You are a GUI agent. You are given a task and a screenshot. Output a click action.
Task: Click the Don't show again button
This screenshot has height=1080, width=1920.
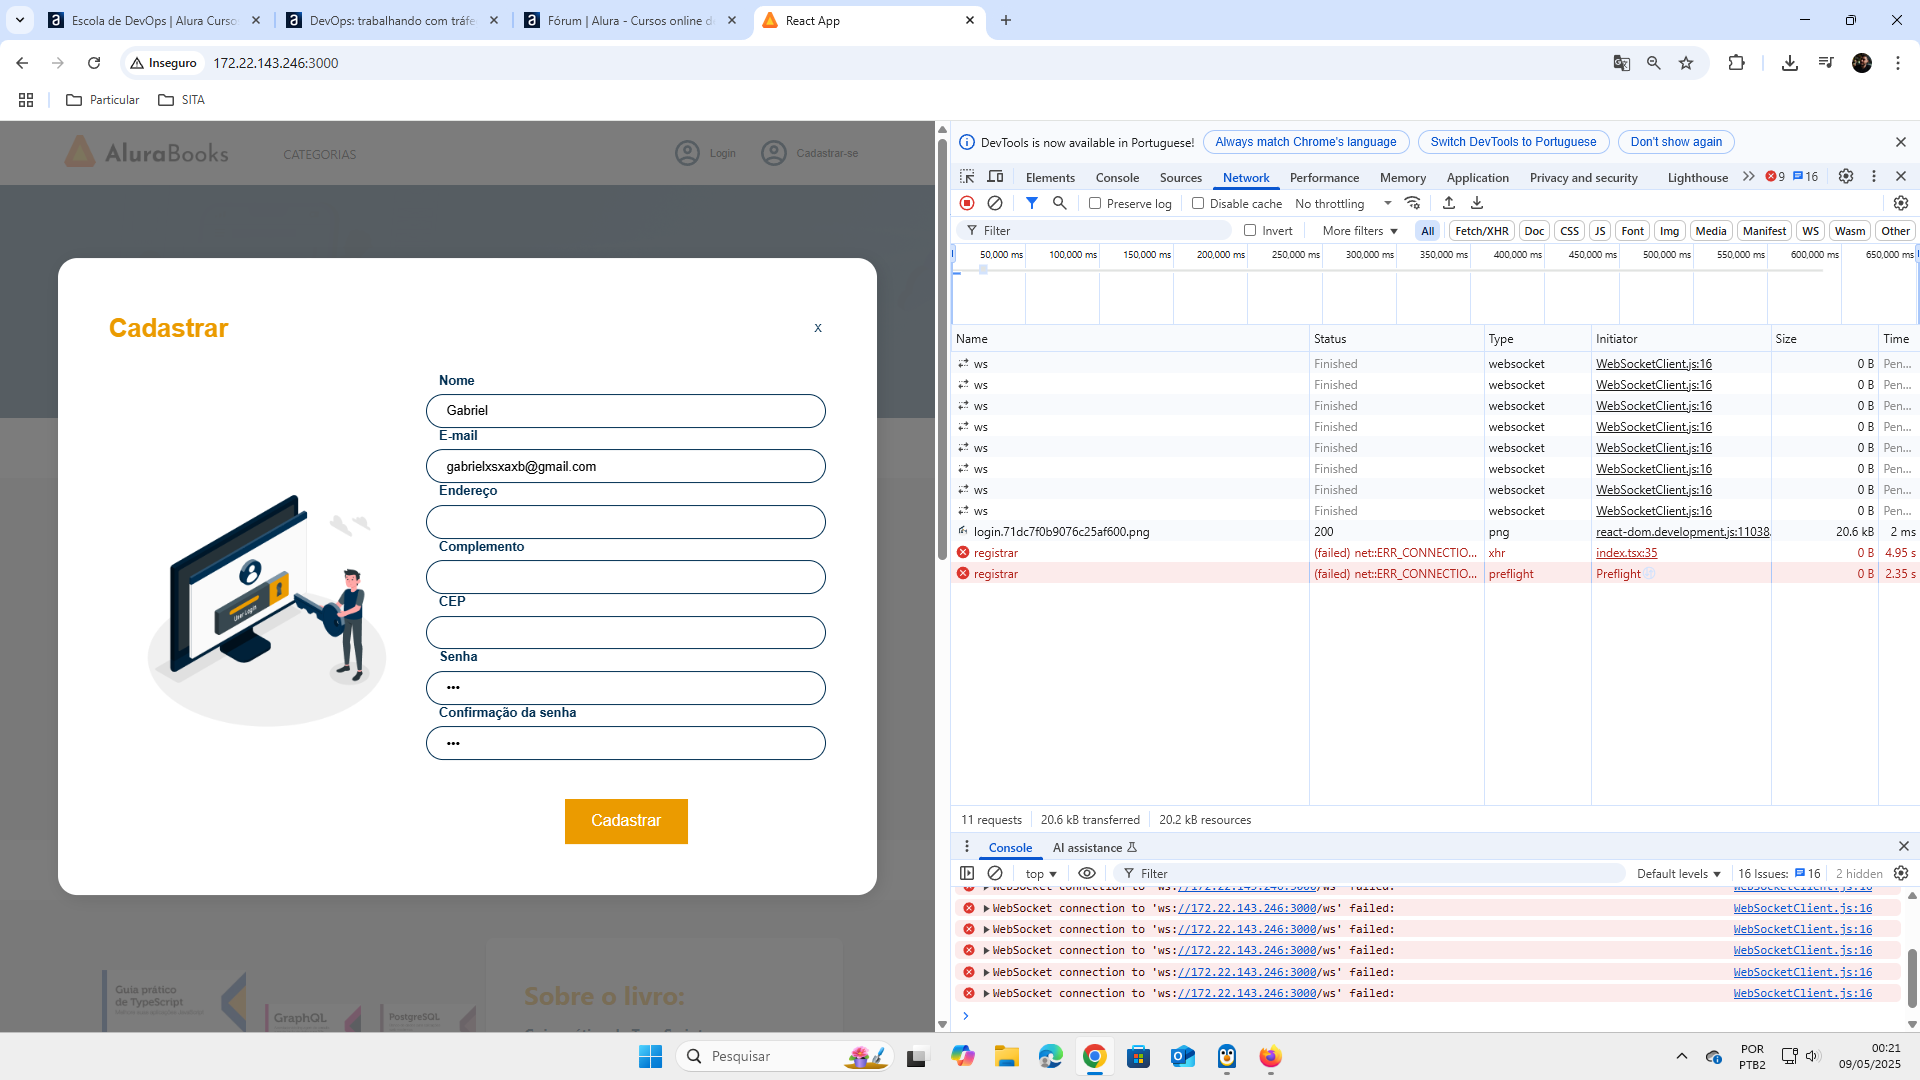coord(1676,142)
